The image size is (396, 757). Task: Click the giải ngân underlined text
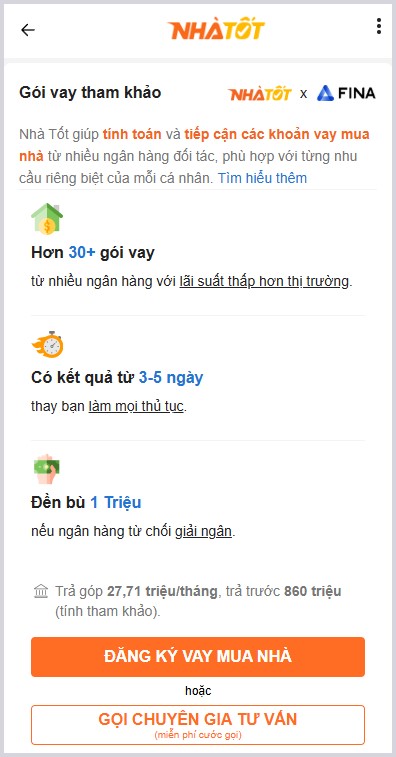coord(203,532)
